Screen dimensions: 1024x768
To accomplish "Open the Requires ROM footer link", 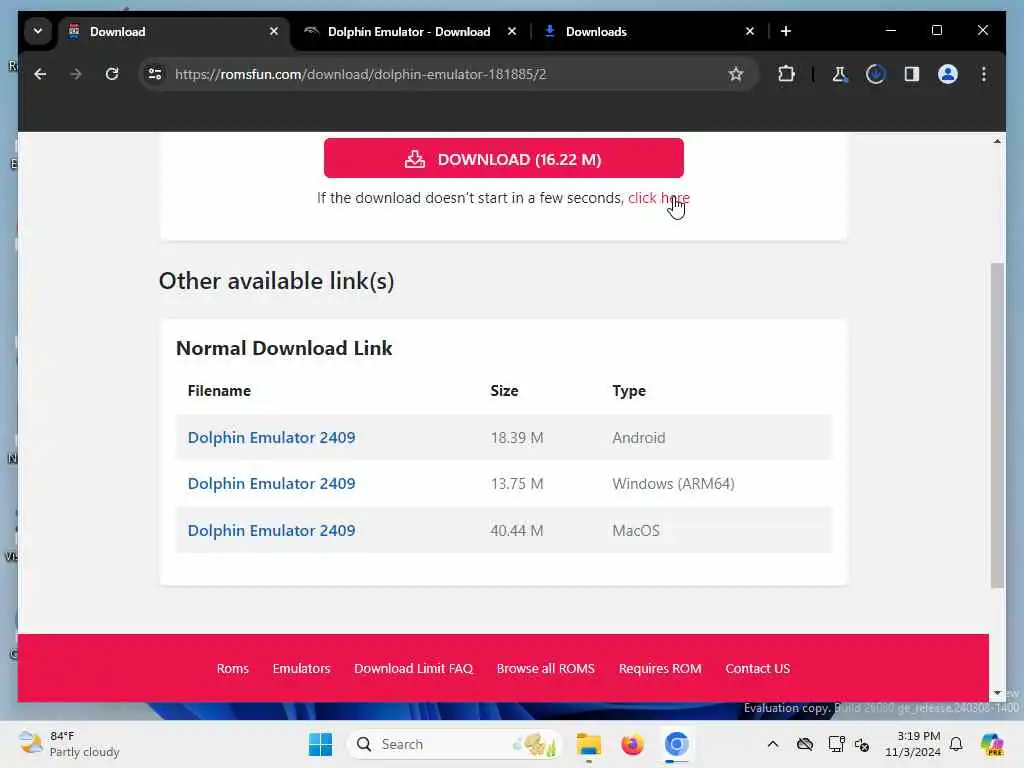I will [x=660, y=669].
